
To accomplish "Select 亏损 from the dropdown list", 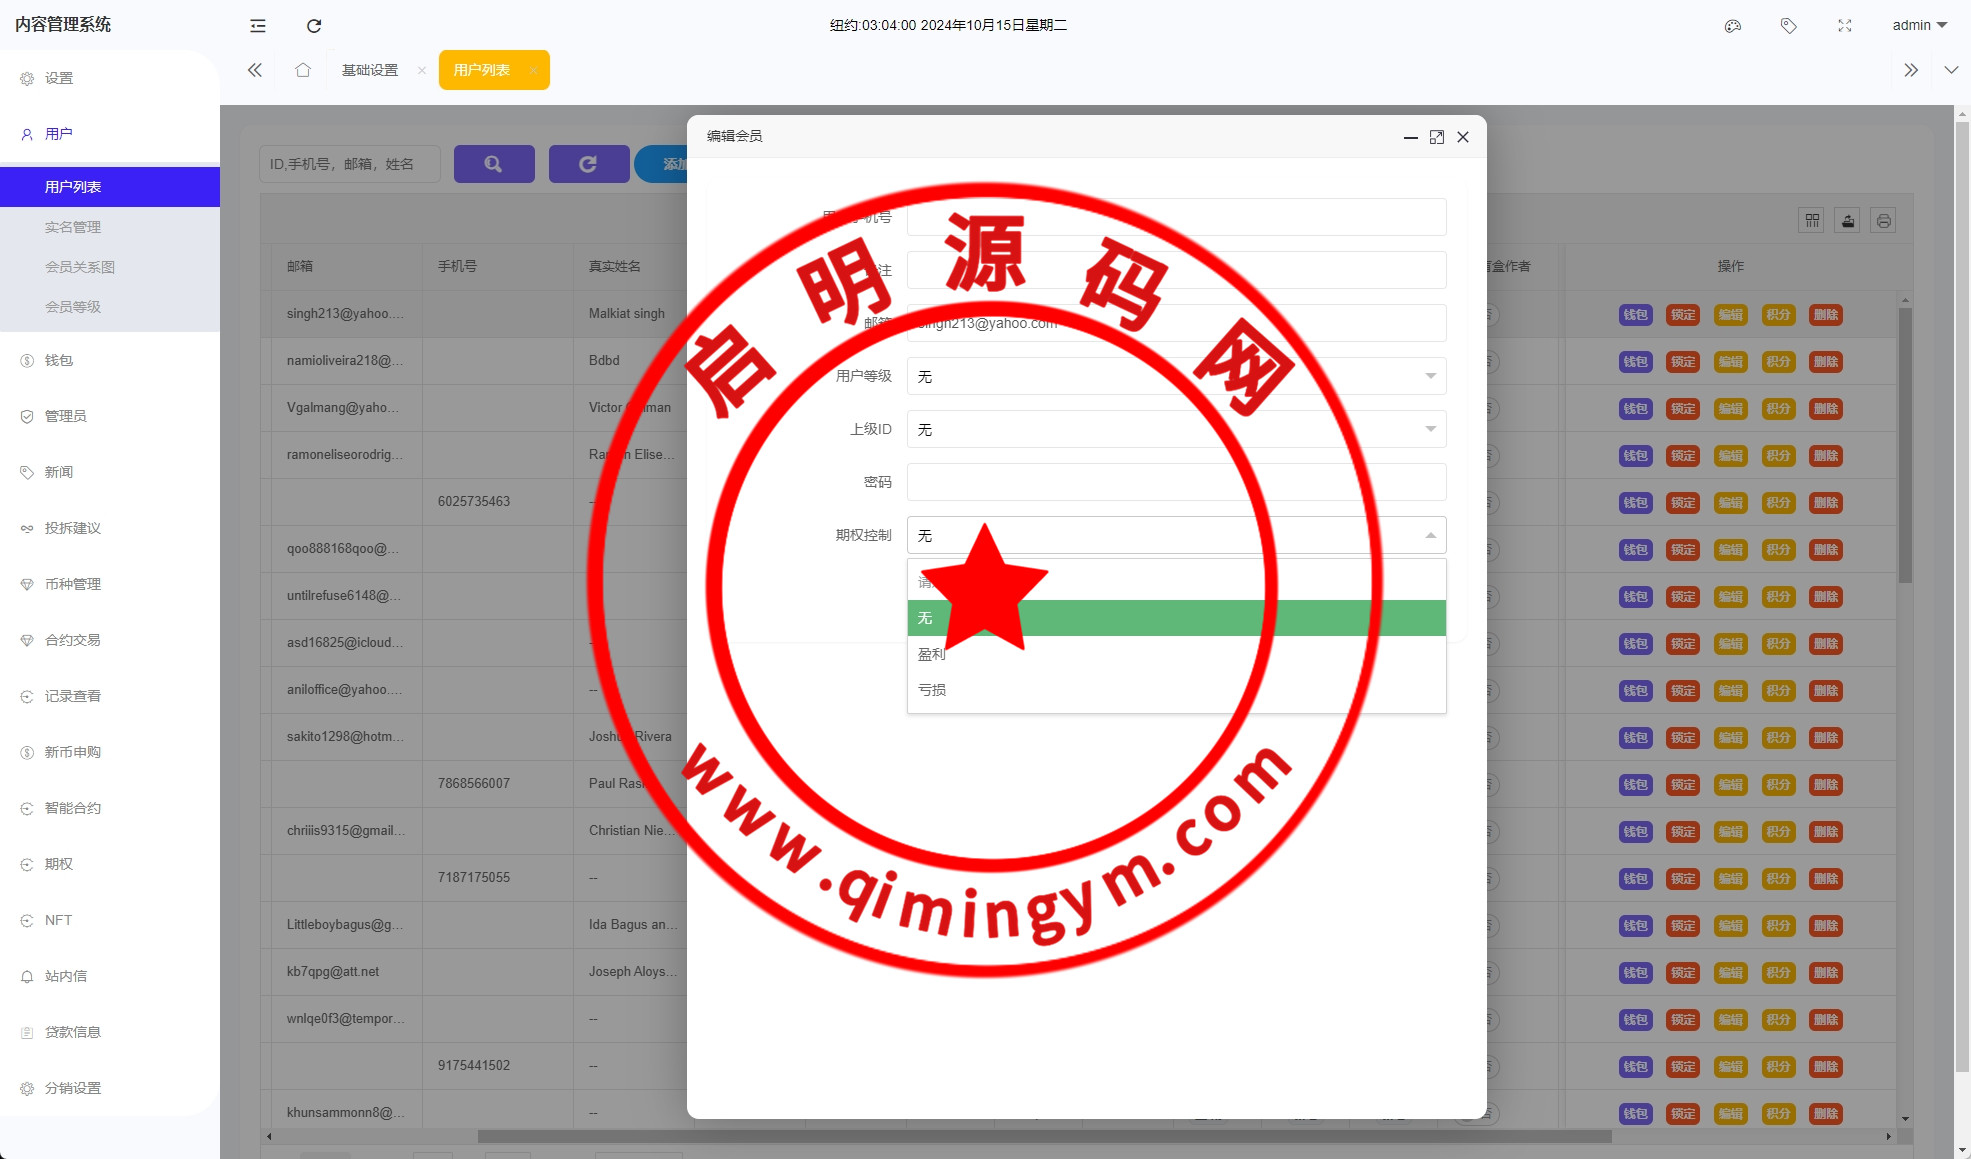I will [933, 690].
